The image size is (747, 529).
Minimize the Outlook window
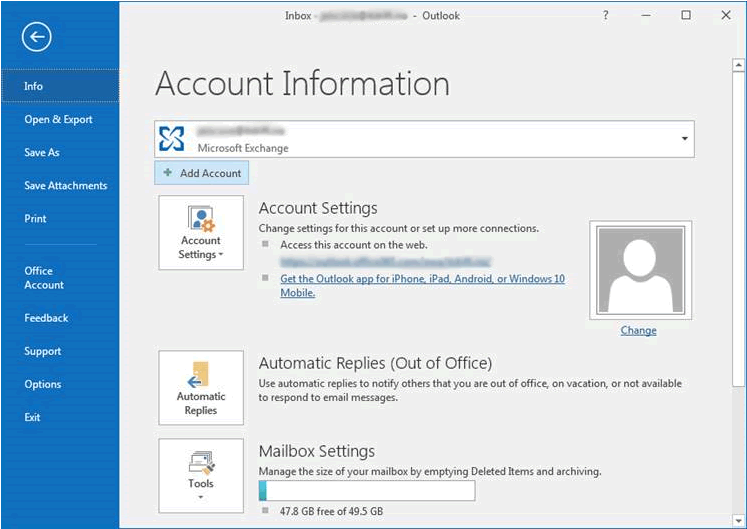pos(646,15)
